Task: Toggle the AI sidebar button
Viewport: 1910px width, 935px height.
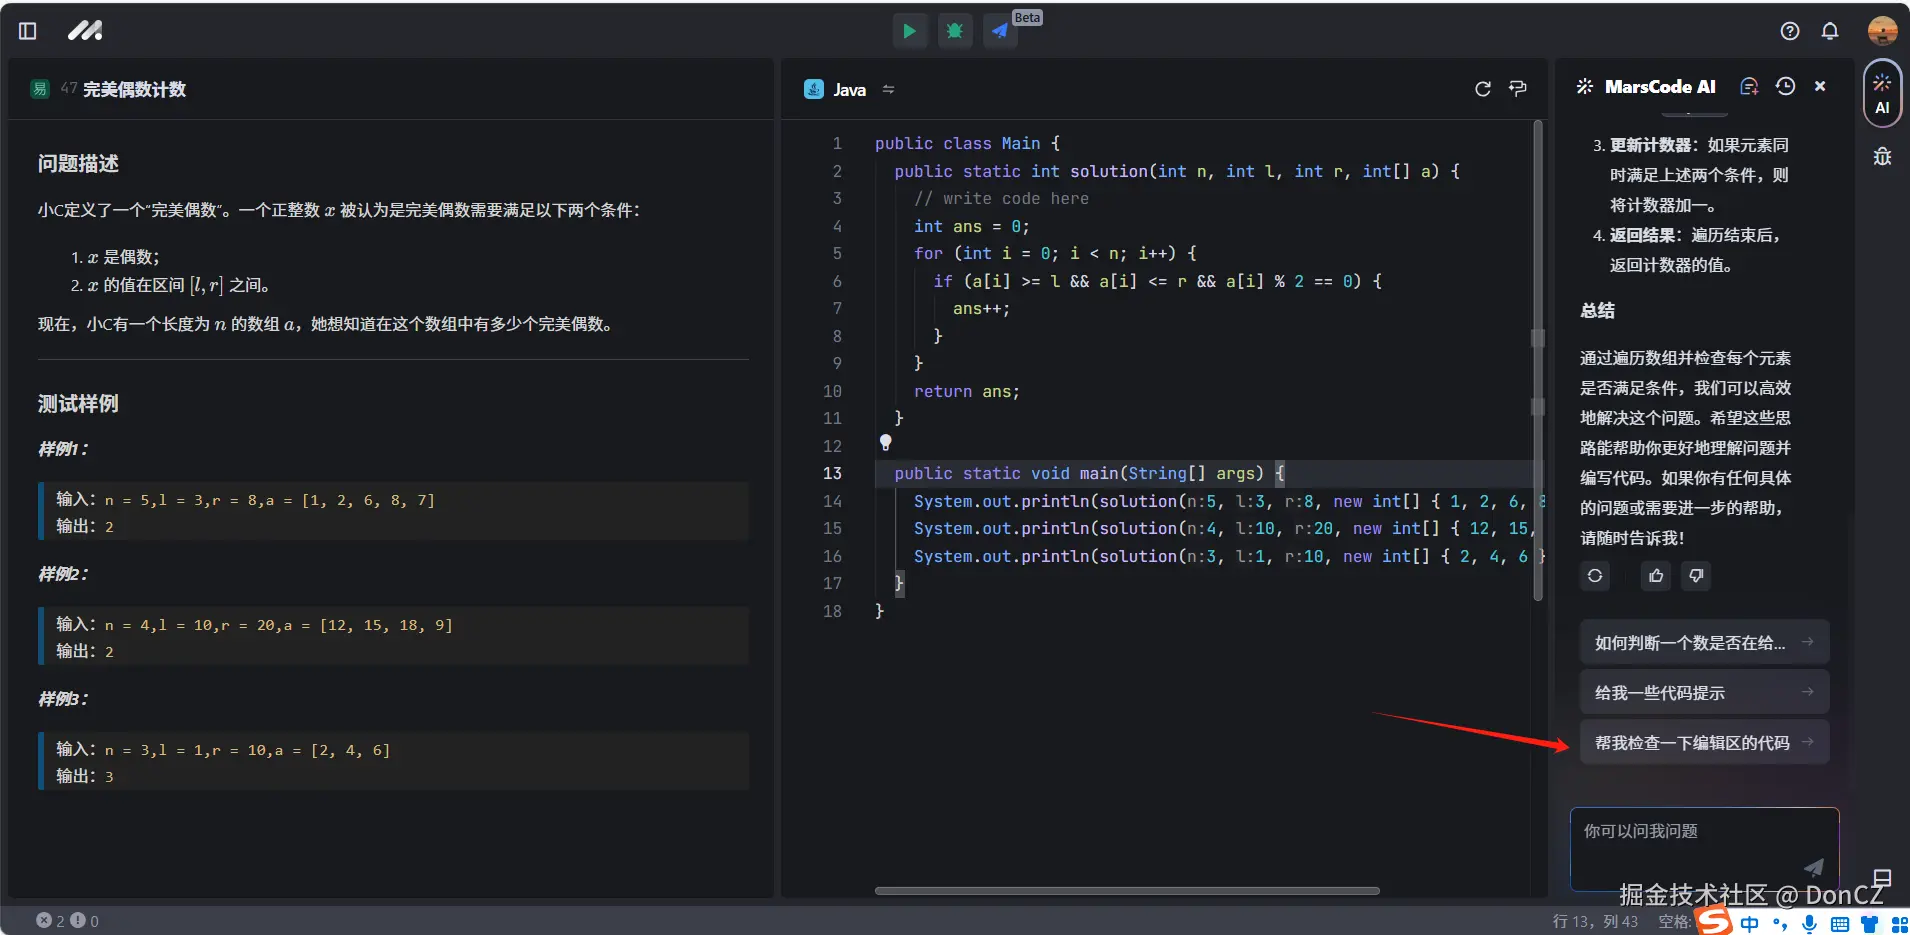Action: pos(1881,94)
